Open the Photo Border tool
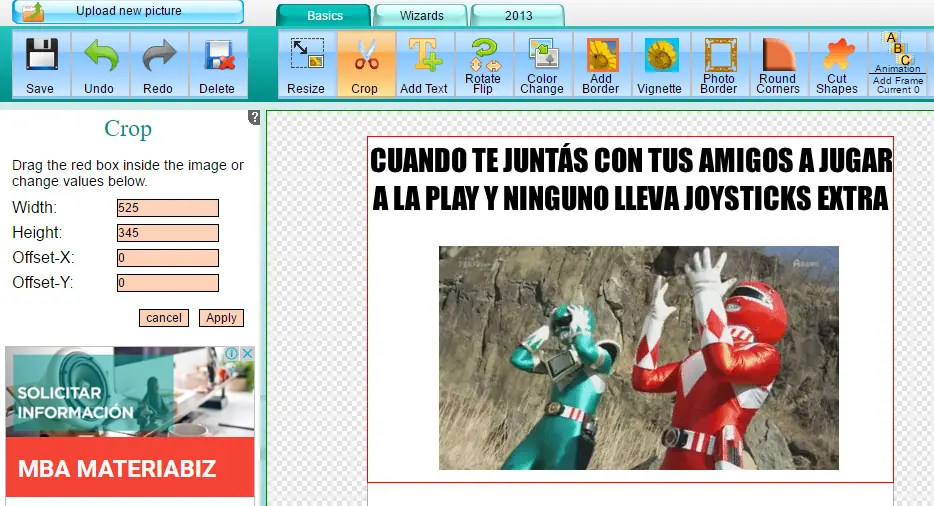The image size is (934, 506). click(x=720, y=64)
